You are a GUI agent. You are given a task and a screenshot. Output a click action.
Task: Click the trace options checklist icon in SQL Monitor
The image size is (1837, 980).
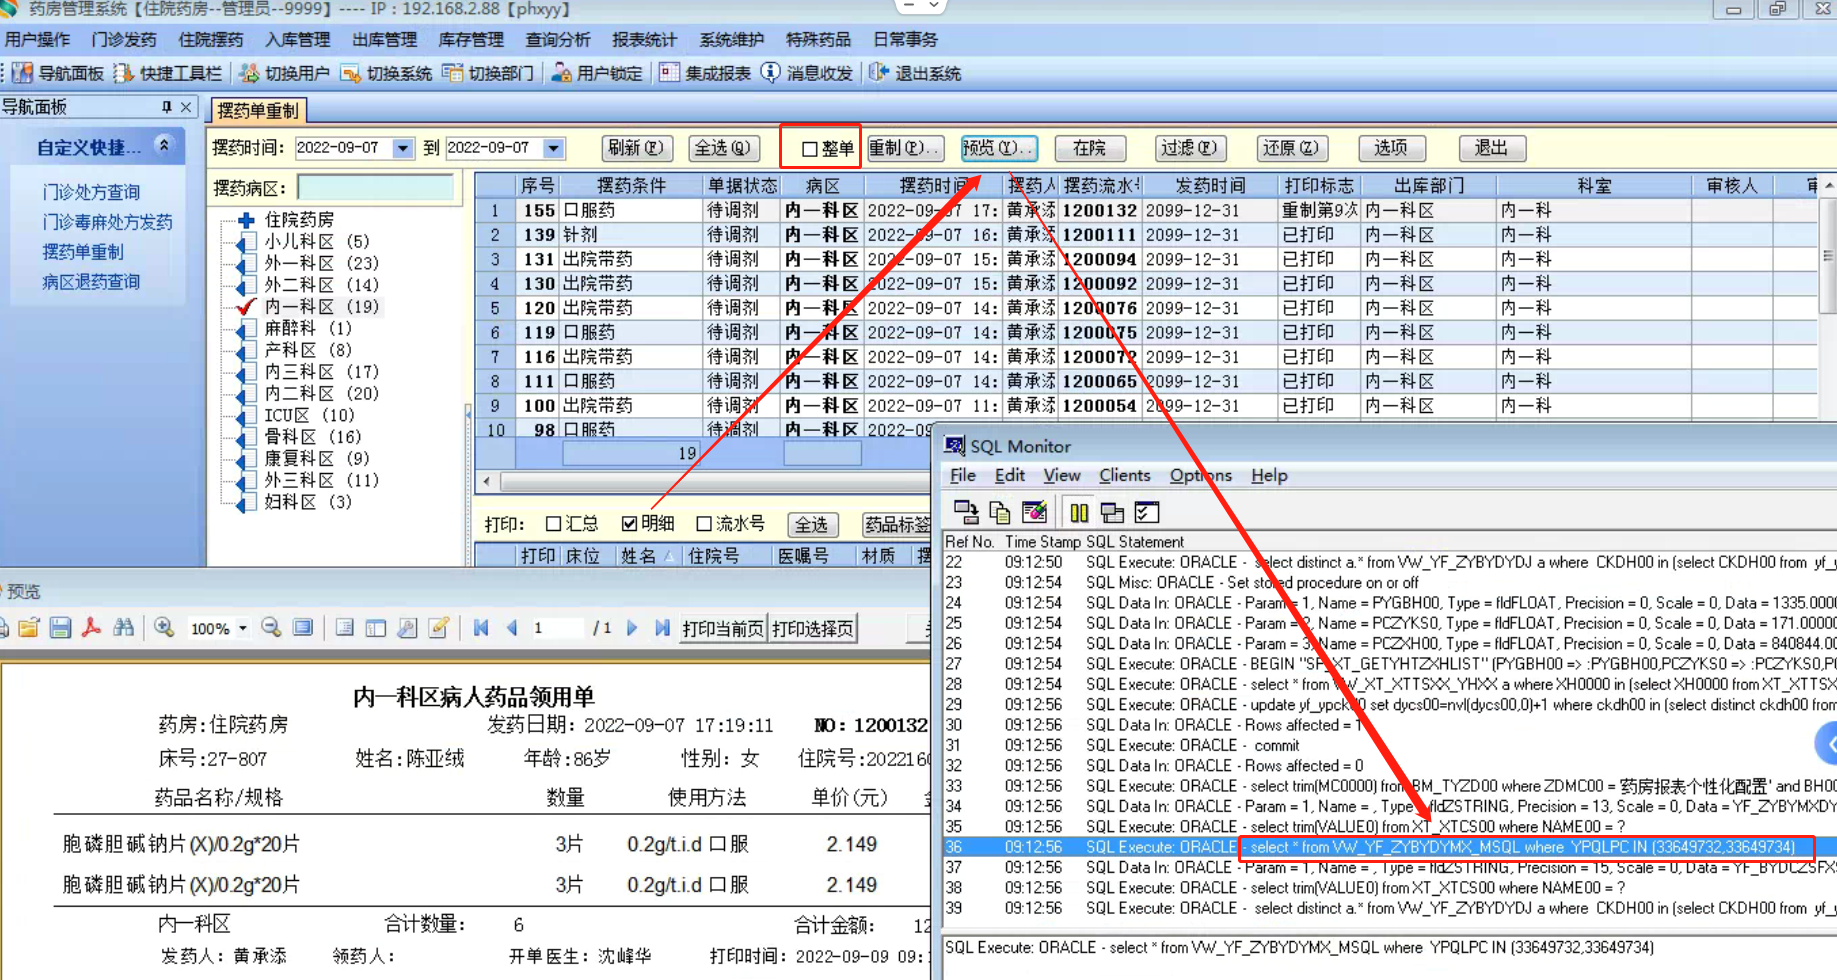(x=1147, y=513)
